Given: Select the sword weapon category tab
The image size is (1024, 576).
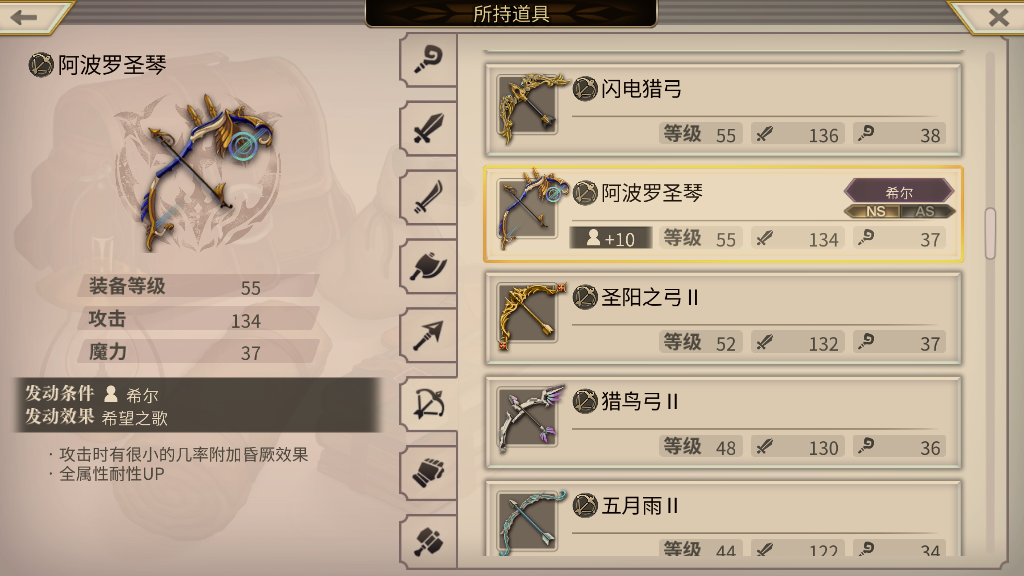Looking at the screenshot, I should 428,129.
